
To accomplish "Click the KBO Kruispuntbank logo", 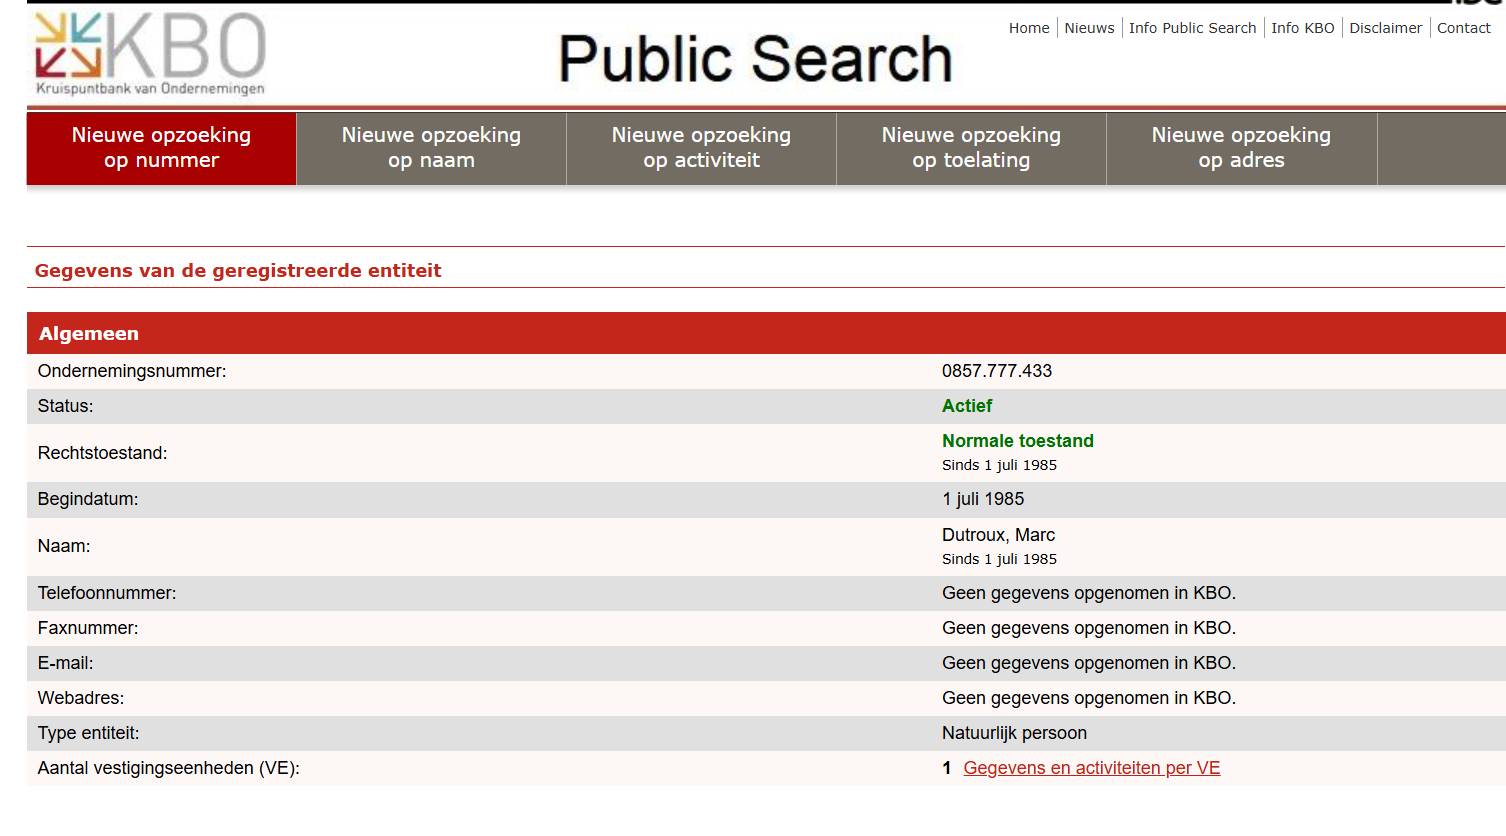I will pyautogui.click(x=150, y=54).
